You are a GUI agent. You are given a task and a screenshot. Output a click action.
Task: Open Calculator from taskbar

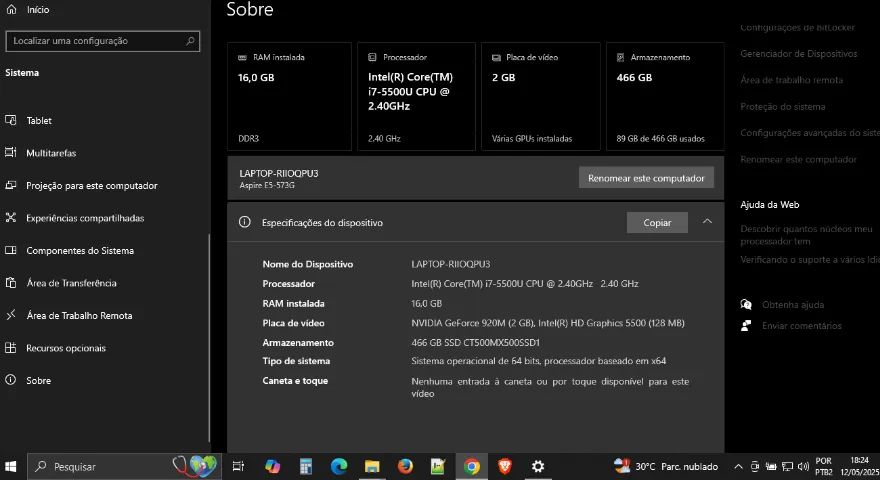tap(306, 467)
